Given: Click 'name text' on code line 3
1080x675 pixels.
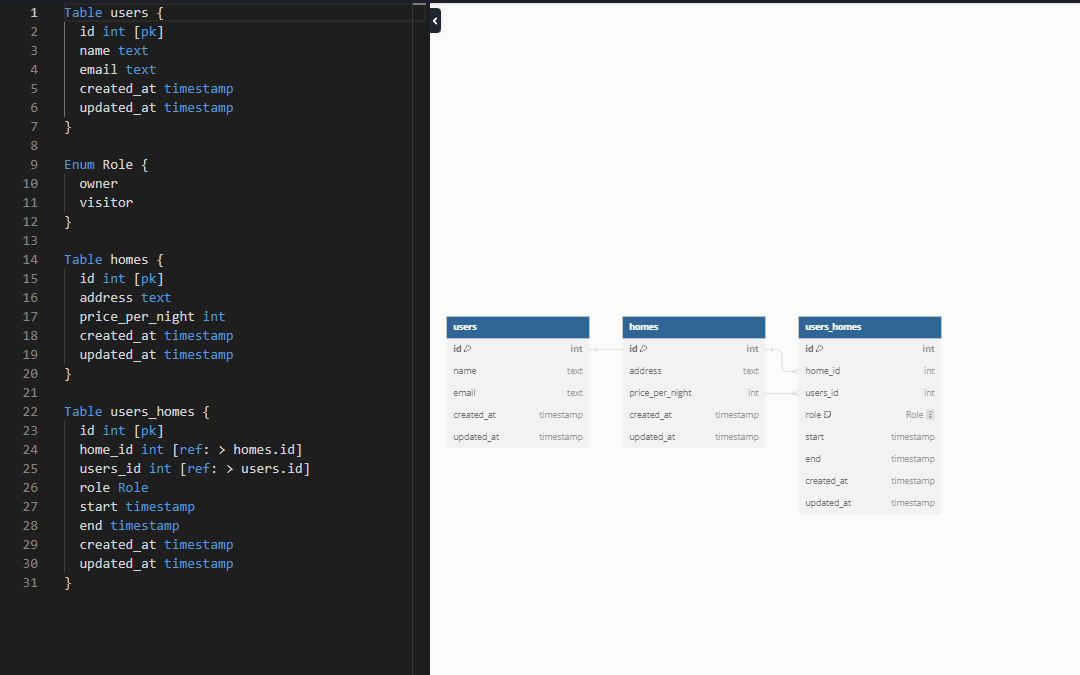Looking at the screenshot, I should [114, 51].
